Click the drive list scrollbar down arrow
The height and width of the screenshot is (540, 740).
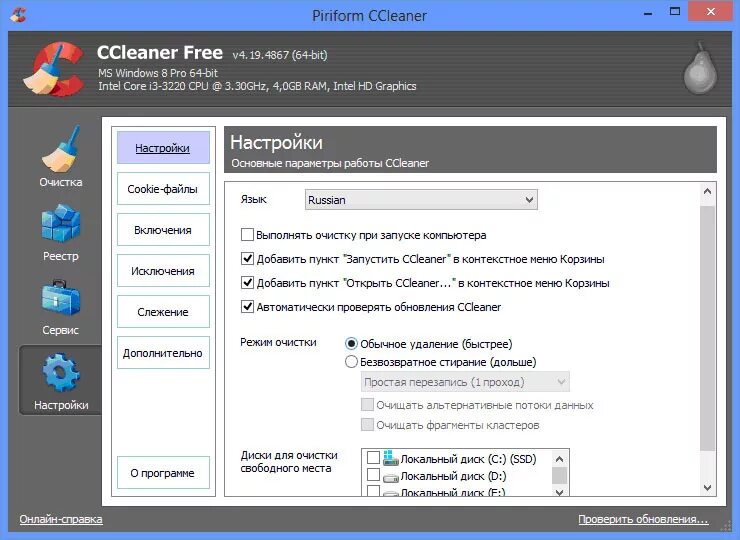click(x=559, y=492)
